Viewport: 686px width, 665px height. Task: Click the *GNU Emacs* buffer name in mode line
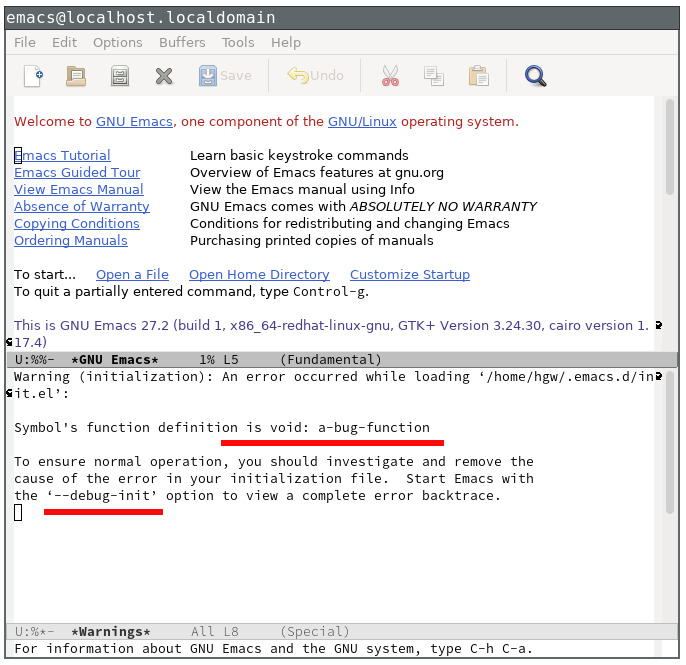[x=115, y=360]
